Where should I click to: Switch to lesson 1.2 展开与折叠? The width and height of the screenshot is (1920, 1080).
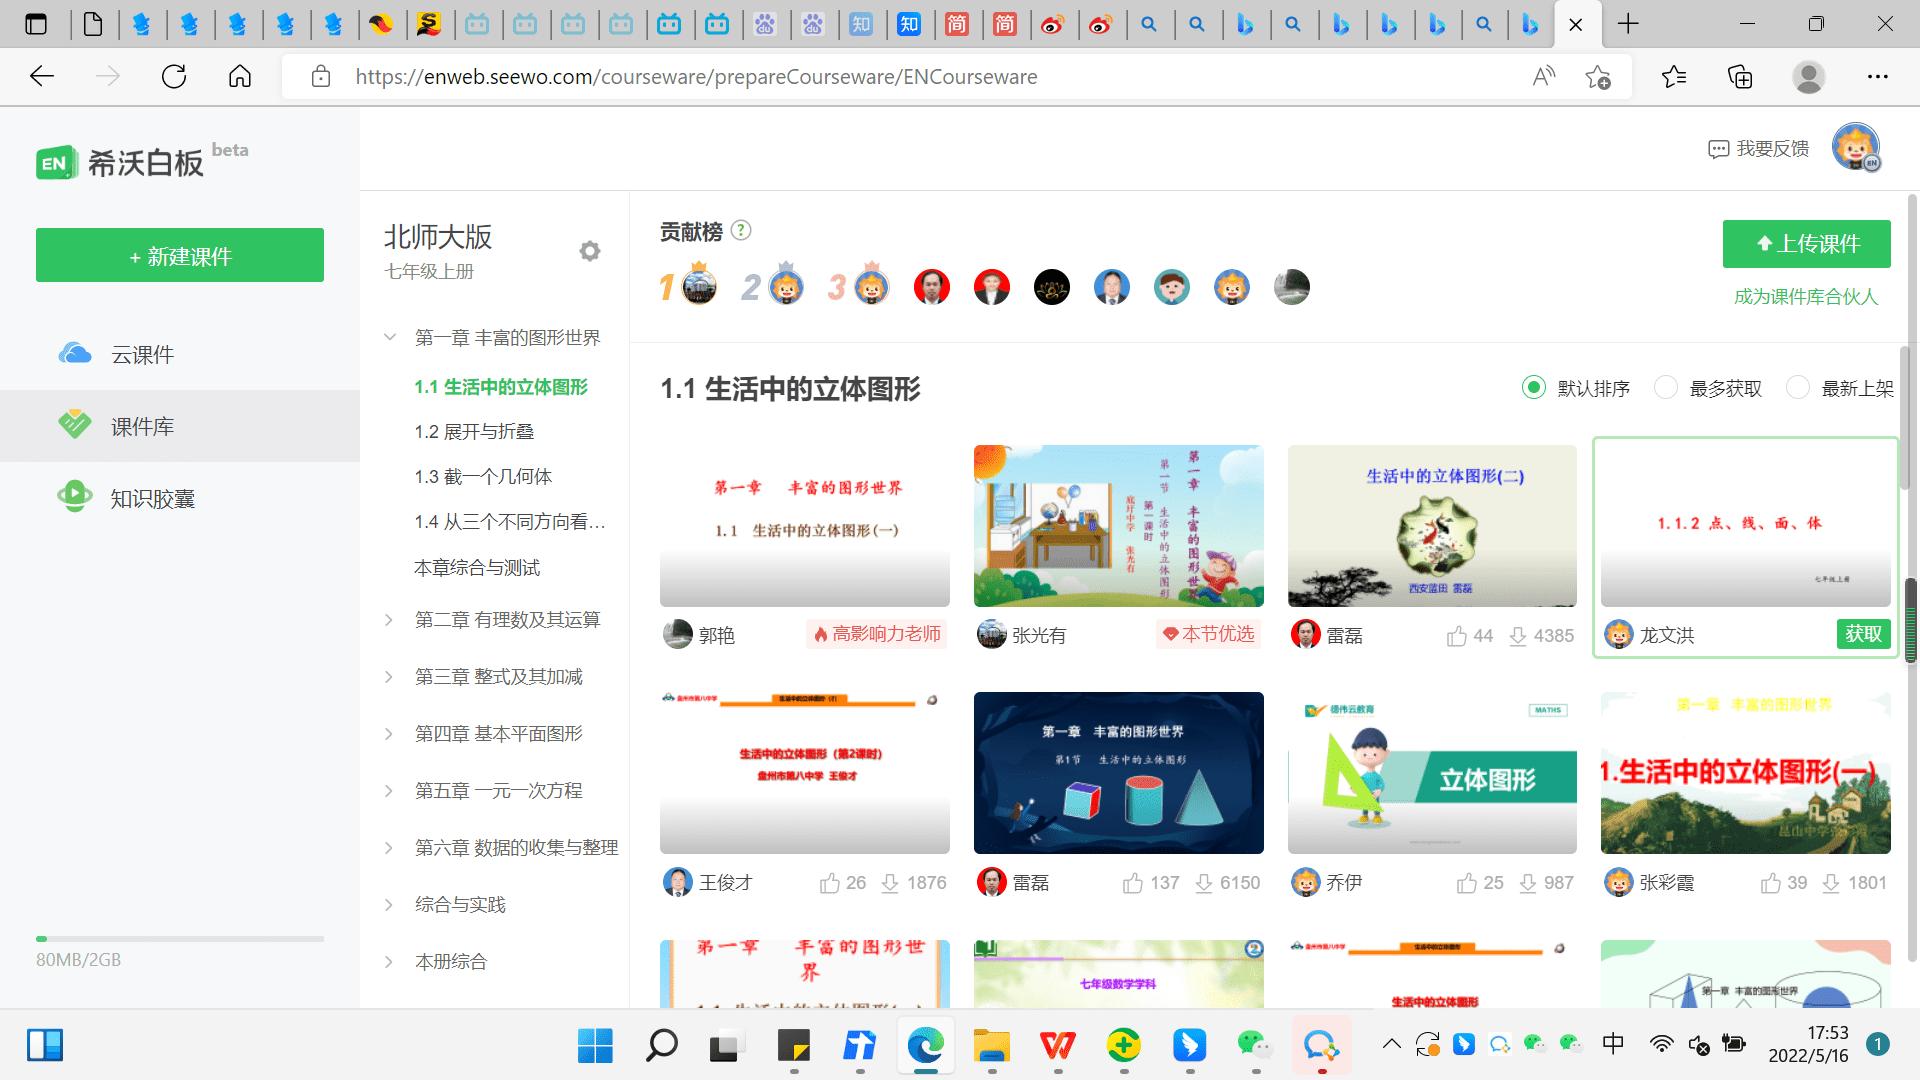(475, 431)
